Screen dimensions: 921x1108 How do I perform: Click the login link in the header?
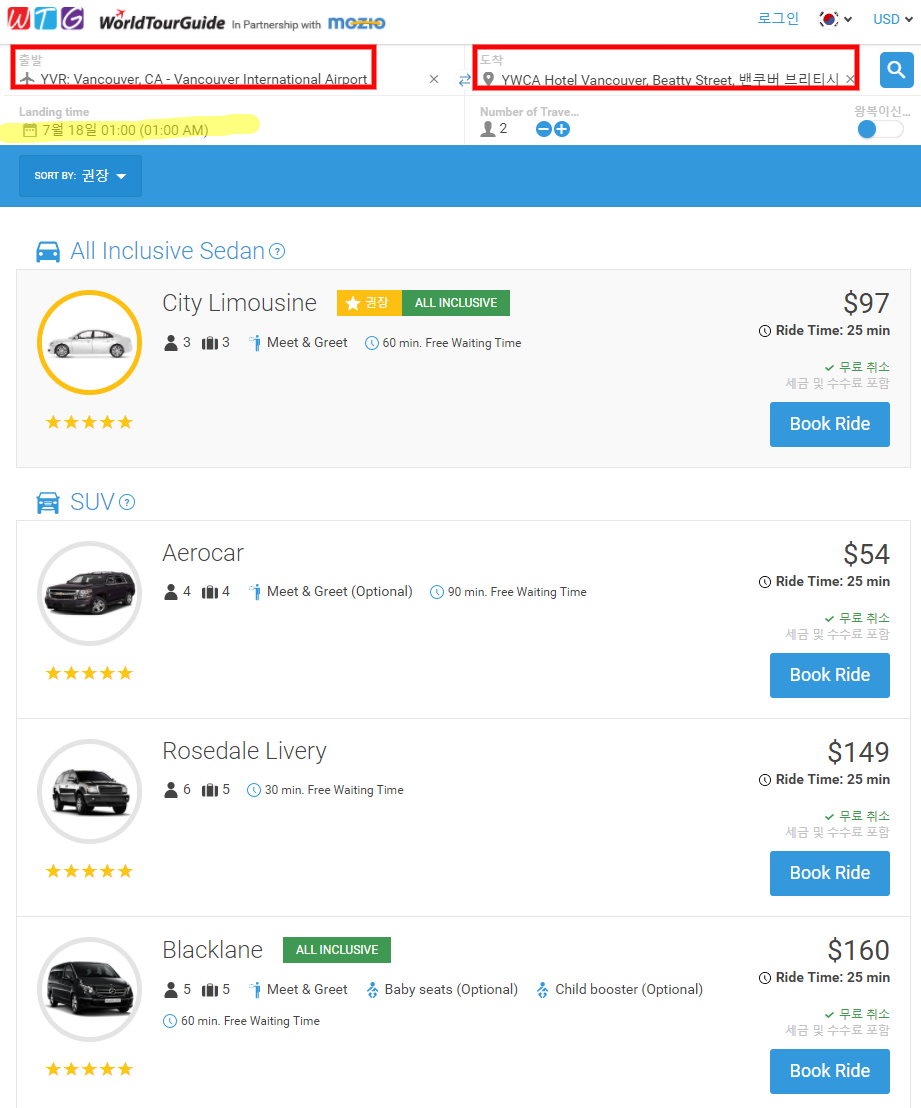(778, 19)
